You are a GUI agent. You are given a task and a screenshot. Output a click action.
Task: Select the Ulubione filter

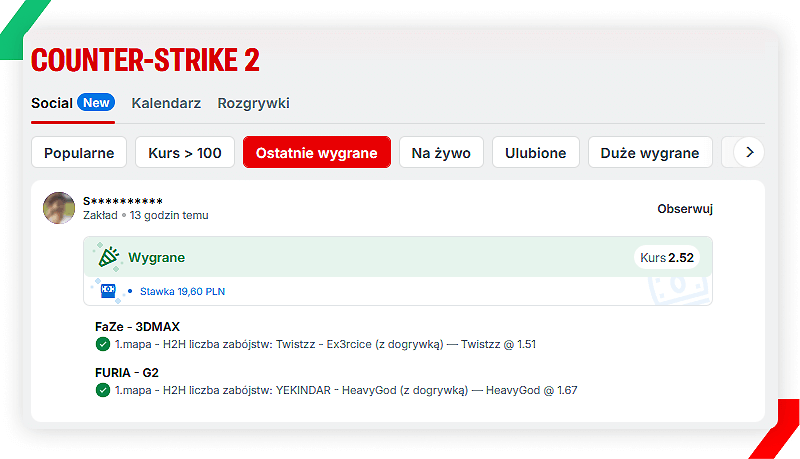coord(536,152)
